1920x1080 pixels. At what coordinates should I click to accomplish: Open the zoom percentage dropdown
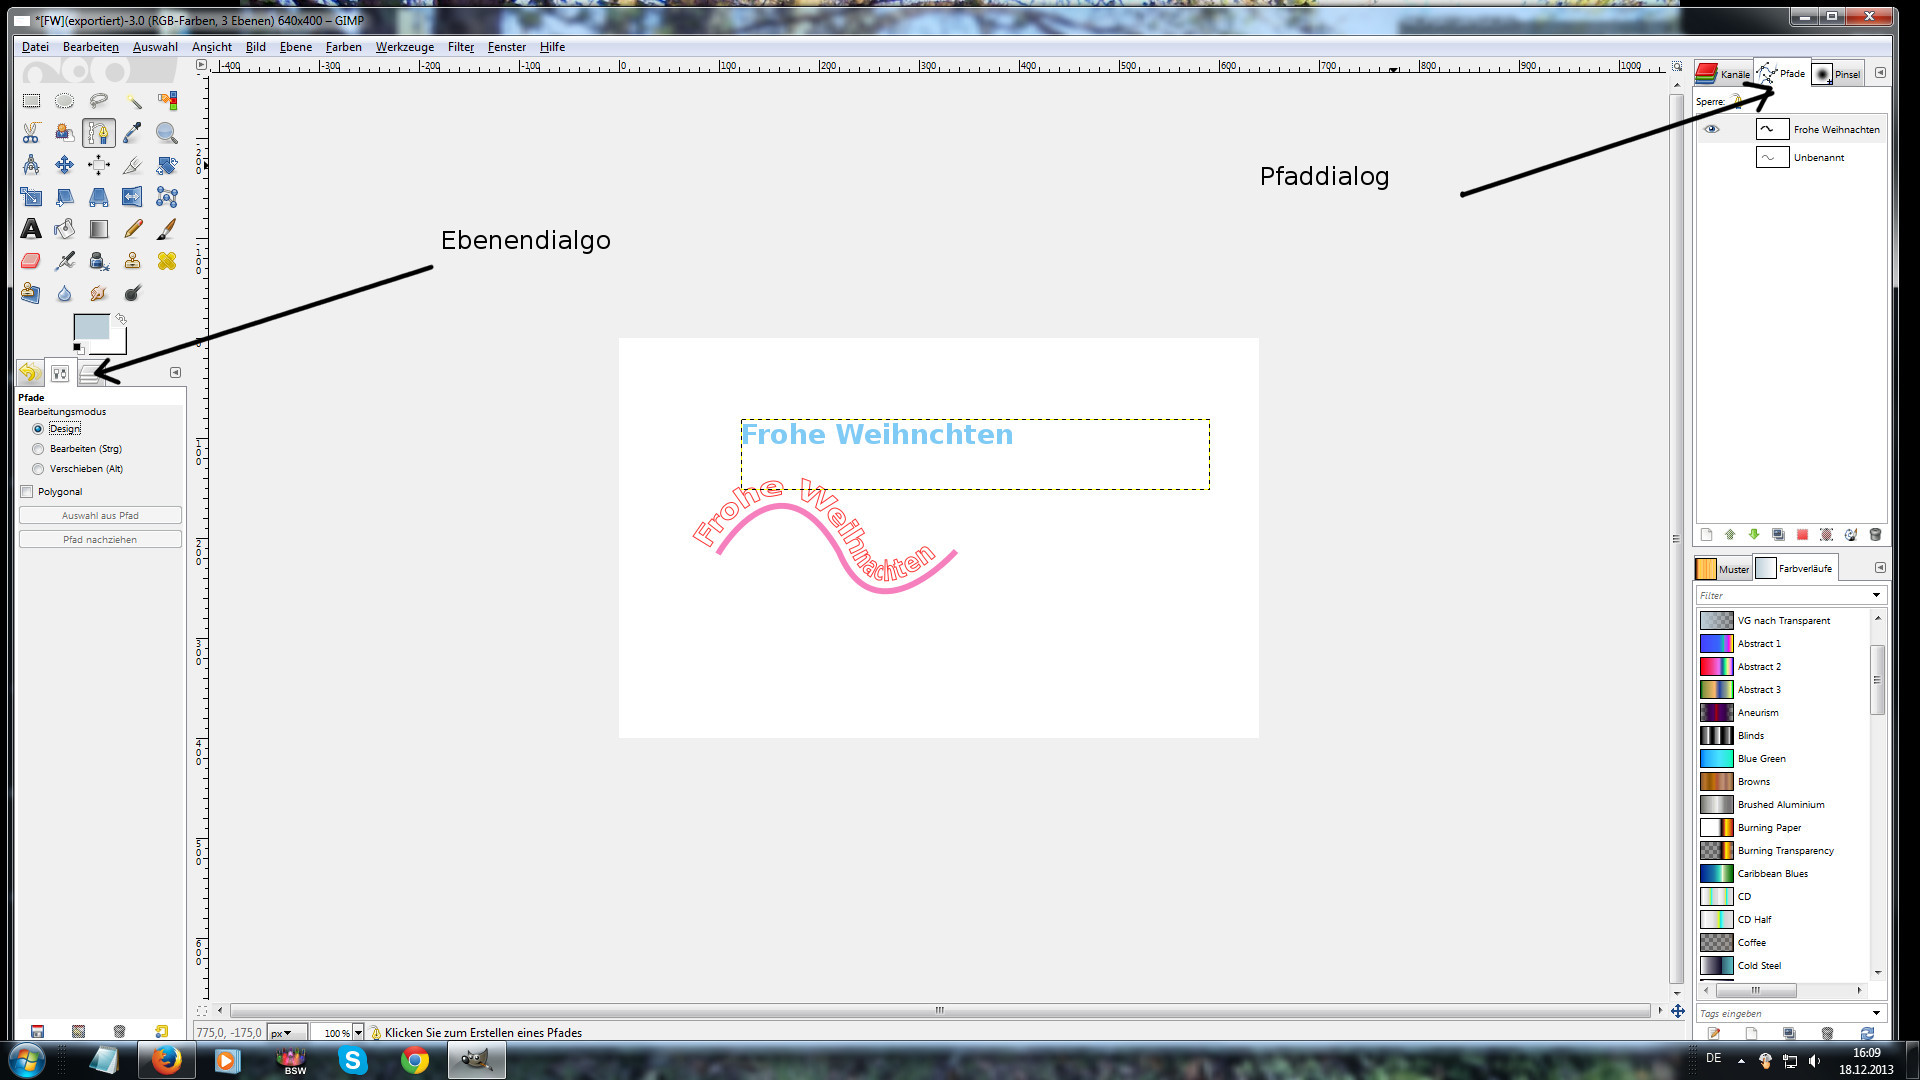tap(358, 1033)
